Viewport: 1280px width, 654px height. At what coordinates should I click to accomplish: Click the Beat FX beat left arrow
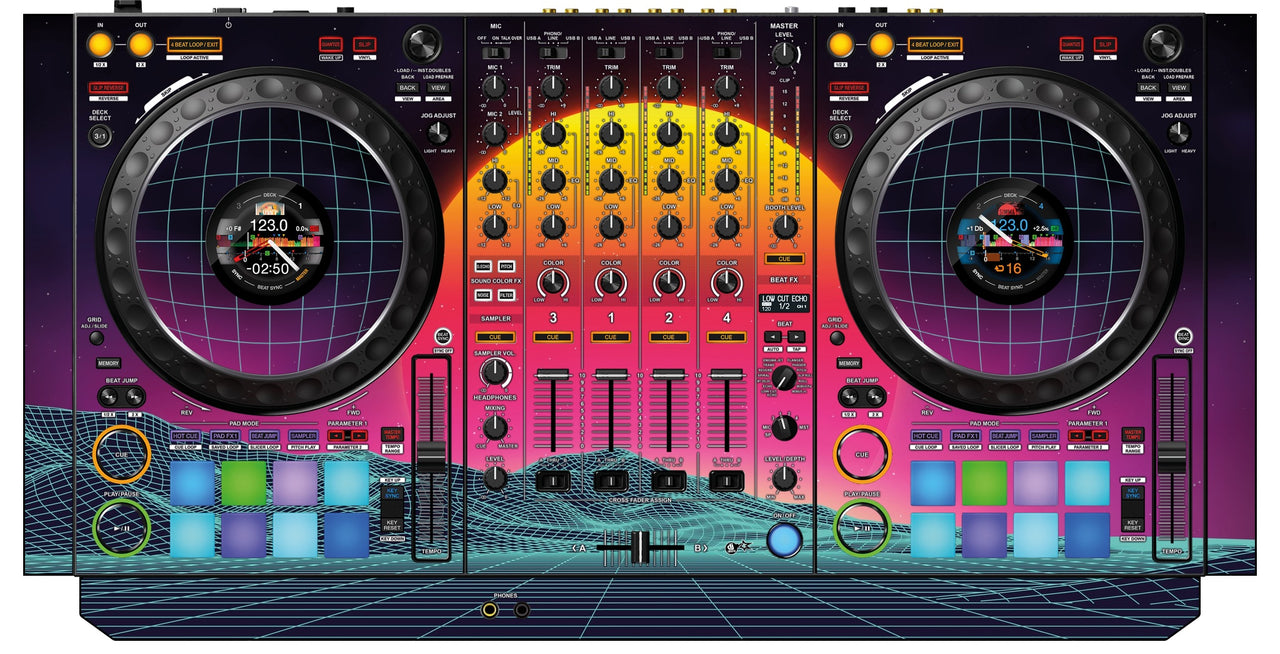772,337
